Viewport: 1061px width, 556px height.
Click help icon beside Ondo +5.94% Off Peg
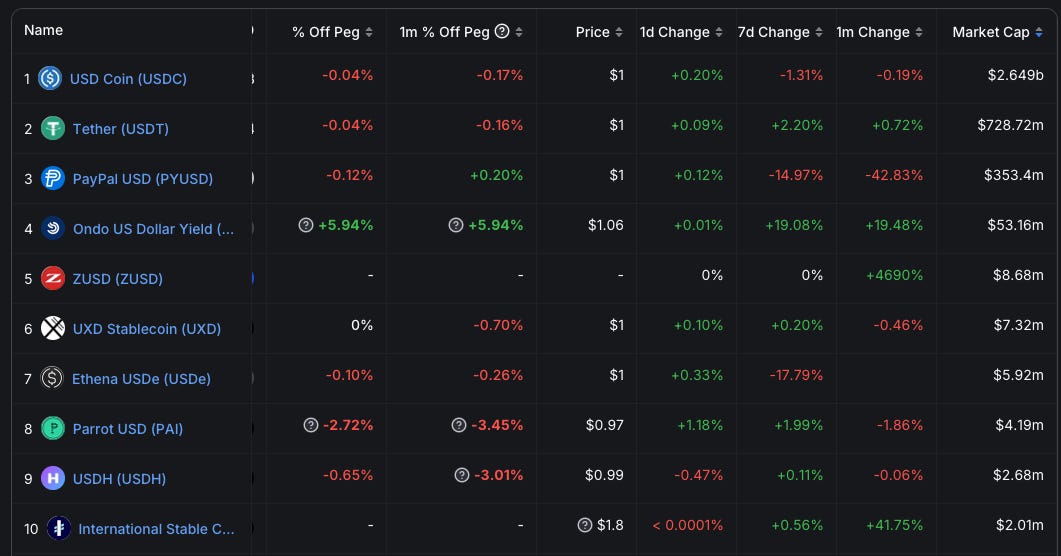[x=306, y=225]
